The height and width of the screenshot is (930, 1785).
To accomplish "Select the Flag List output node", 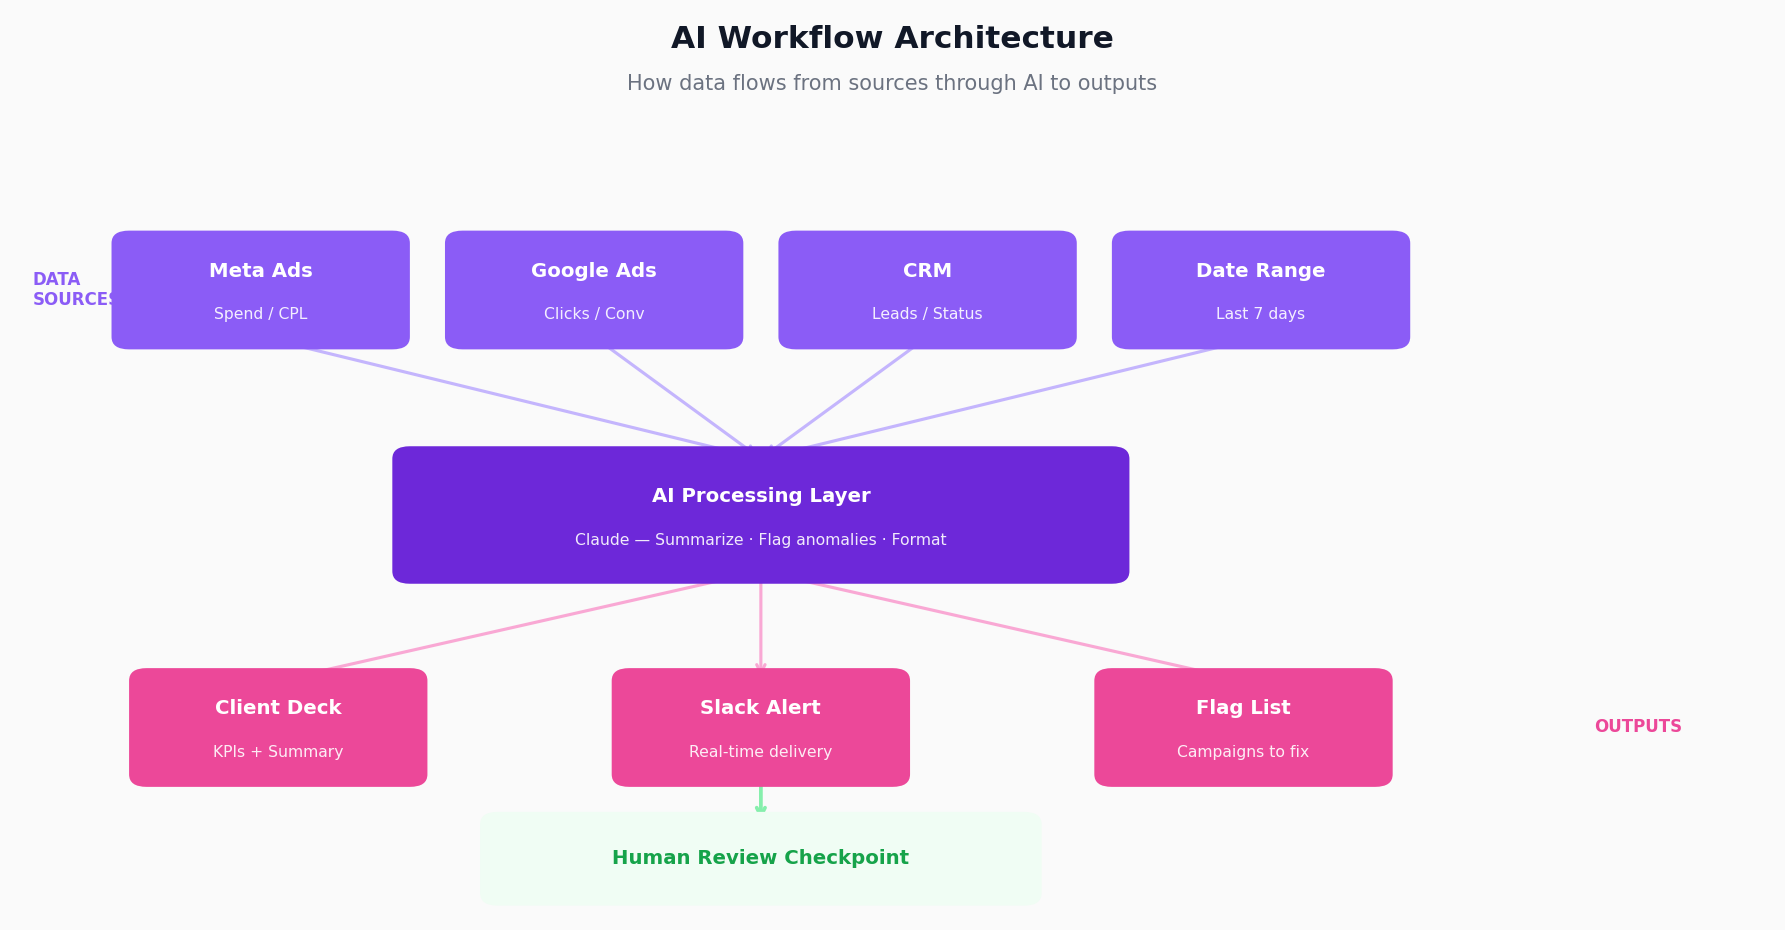I will pos(1243,727).
